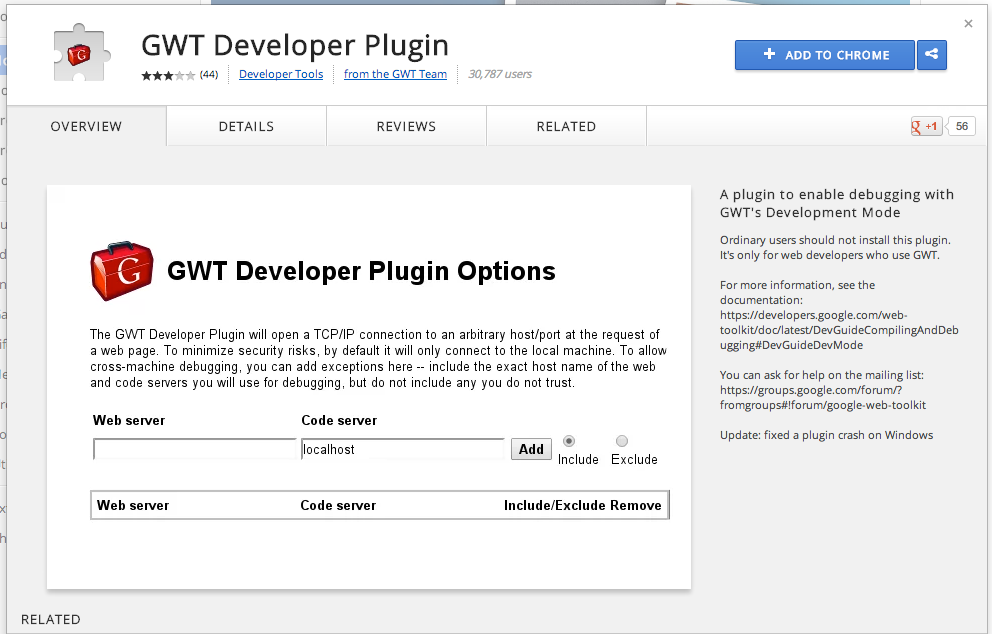Click the Google +1 button
Screen dimensions: 992x634
926,127
